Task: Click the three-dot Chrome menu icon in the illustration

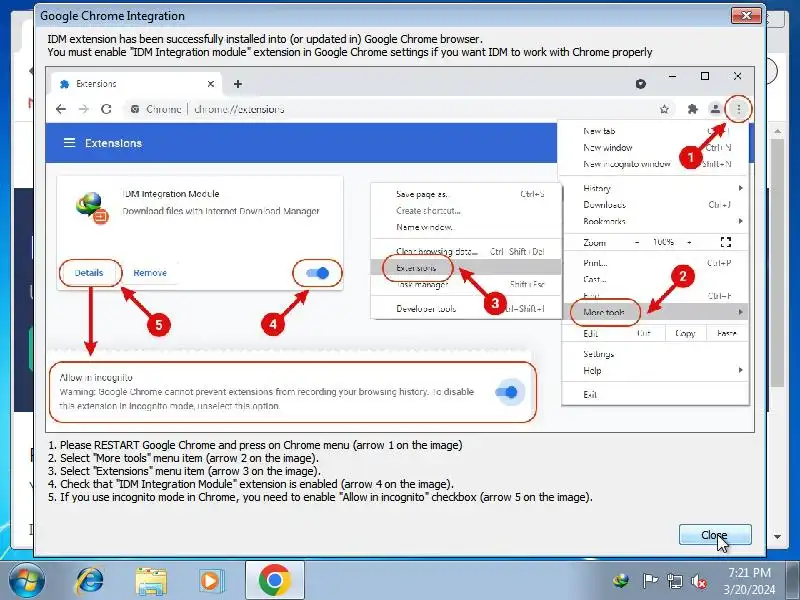Action: coord(738,109)
